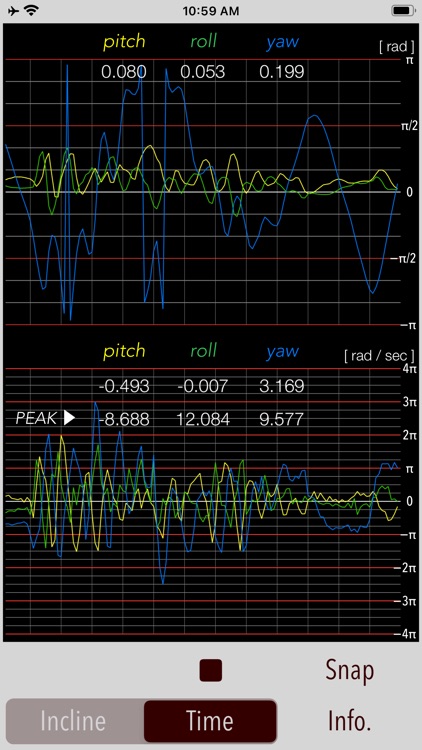Tap the −π/2 axis label
Viewport: 422px width, 750px height.
coord(401,259)
